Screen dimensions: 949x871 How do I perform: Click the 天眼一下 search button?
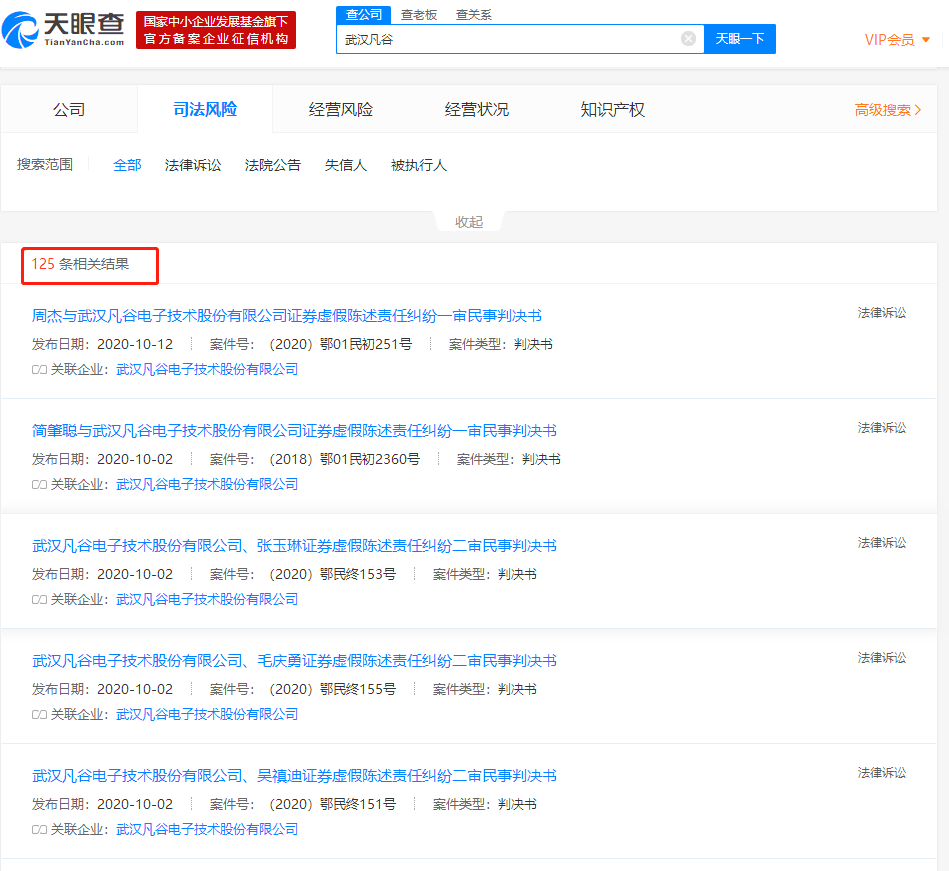(x=740, y=39)
